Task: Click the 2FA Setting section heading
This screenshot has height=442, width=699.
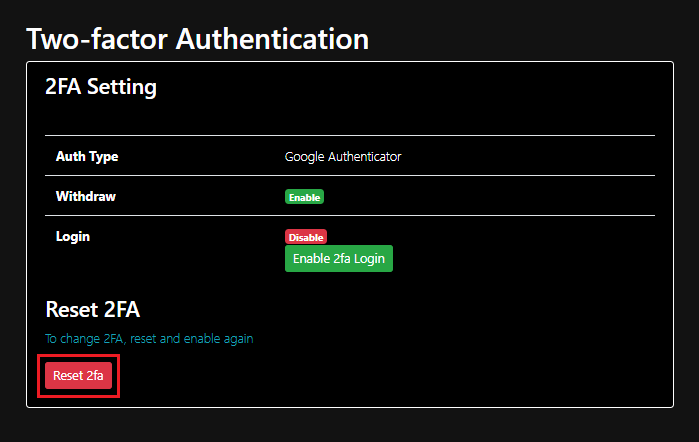Action: coord(101,87)
